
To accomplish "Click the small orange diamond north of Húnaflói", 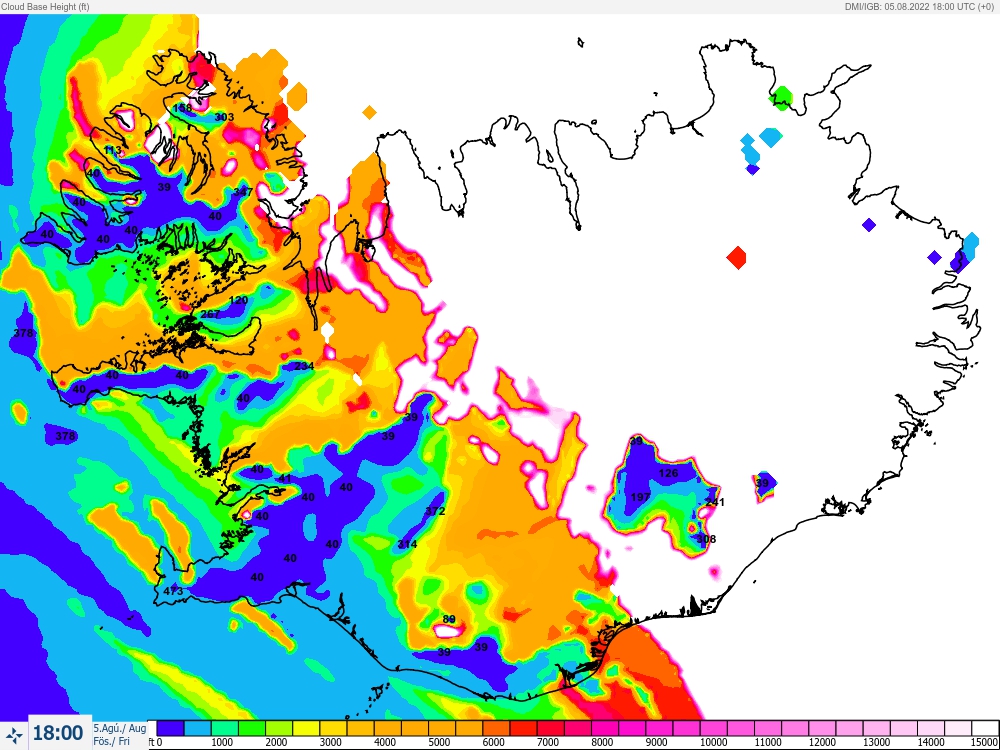I will [x=369, y=113].
